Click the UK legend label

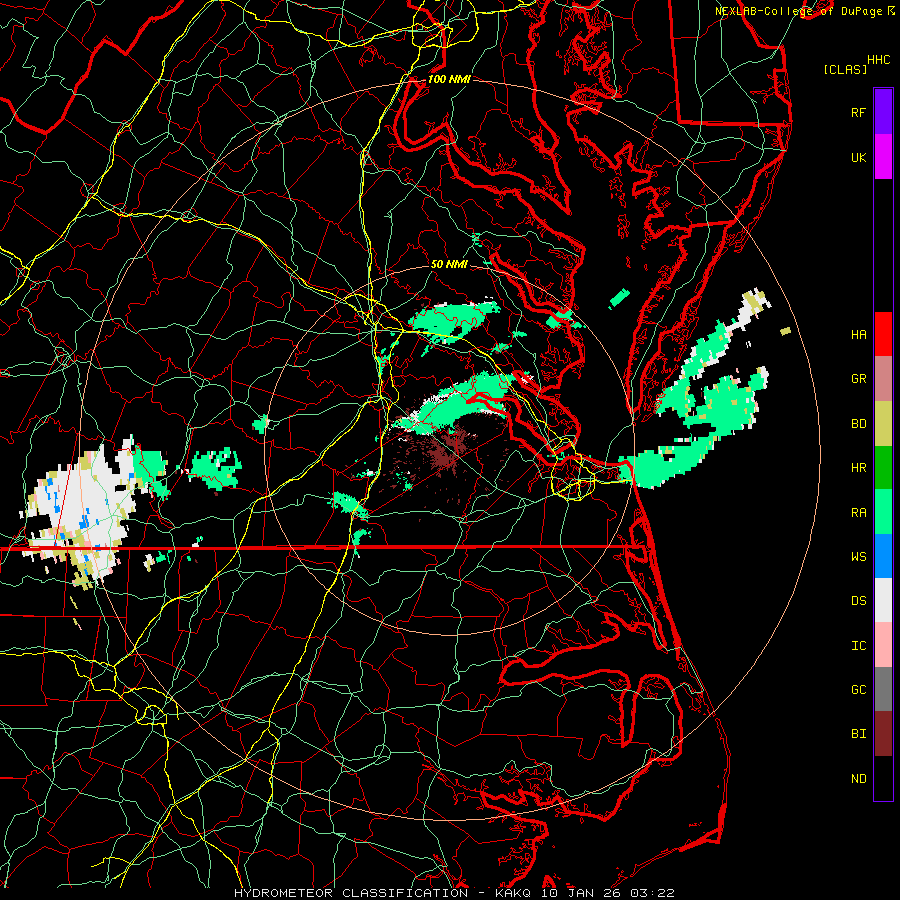pyautogui.click(x=858, y=157)
